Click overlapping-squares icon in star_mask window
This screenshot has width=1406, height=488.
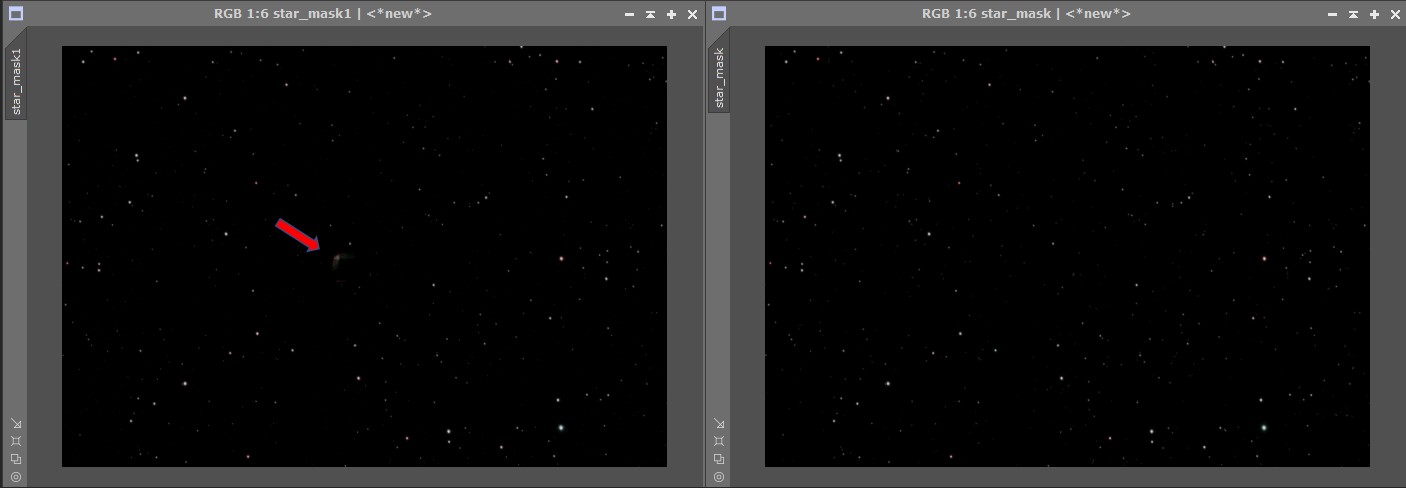click(x=719, y=459)
